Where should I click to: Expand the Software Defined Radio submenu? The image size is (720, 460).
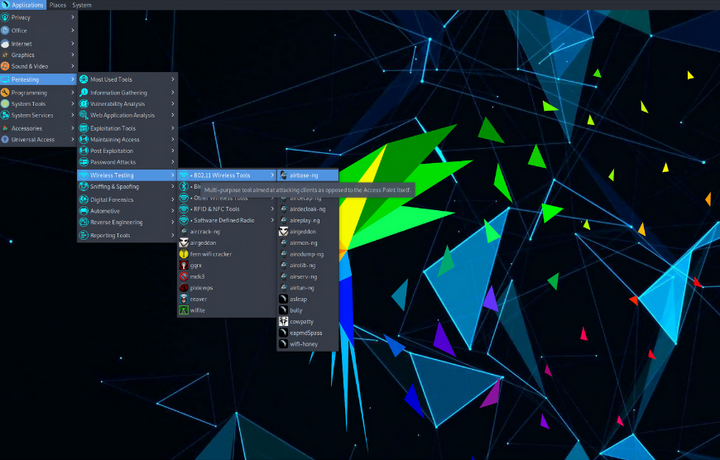click(225, 220)
